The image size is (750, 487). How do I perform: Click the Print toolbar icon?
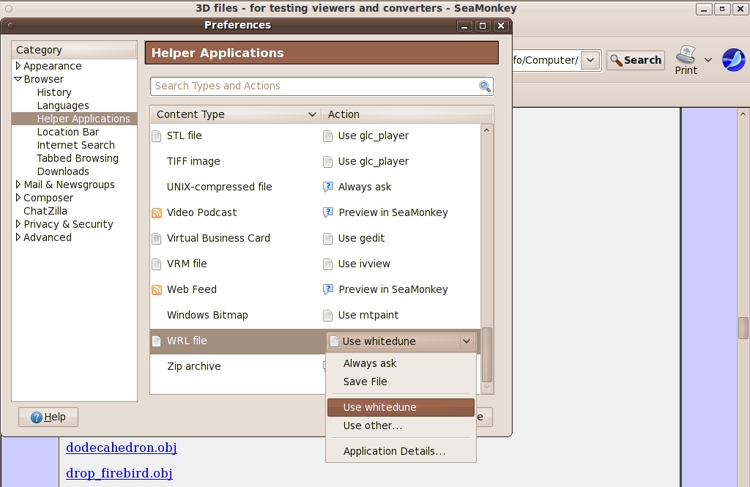(686, 56)
